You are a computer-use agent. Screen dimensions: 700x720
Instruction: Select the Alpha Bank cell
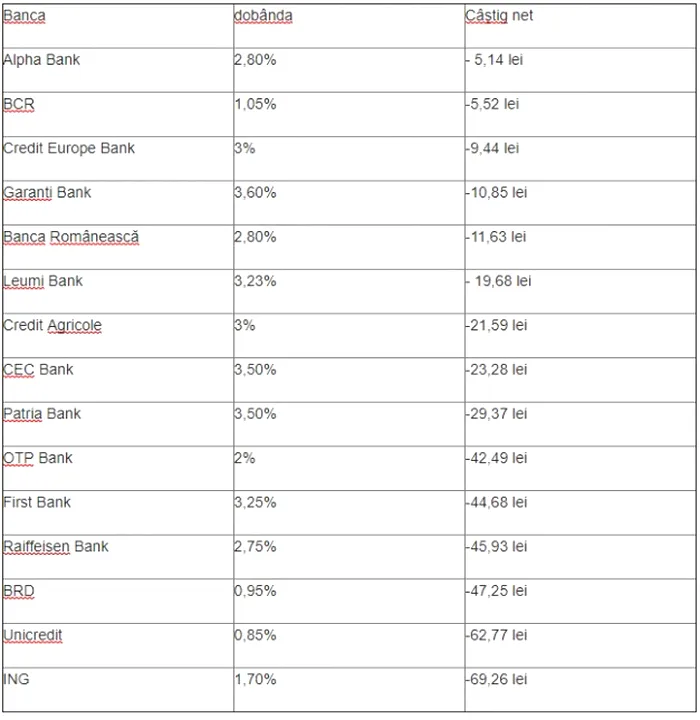click(42, 60)
